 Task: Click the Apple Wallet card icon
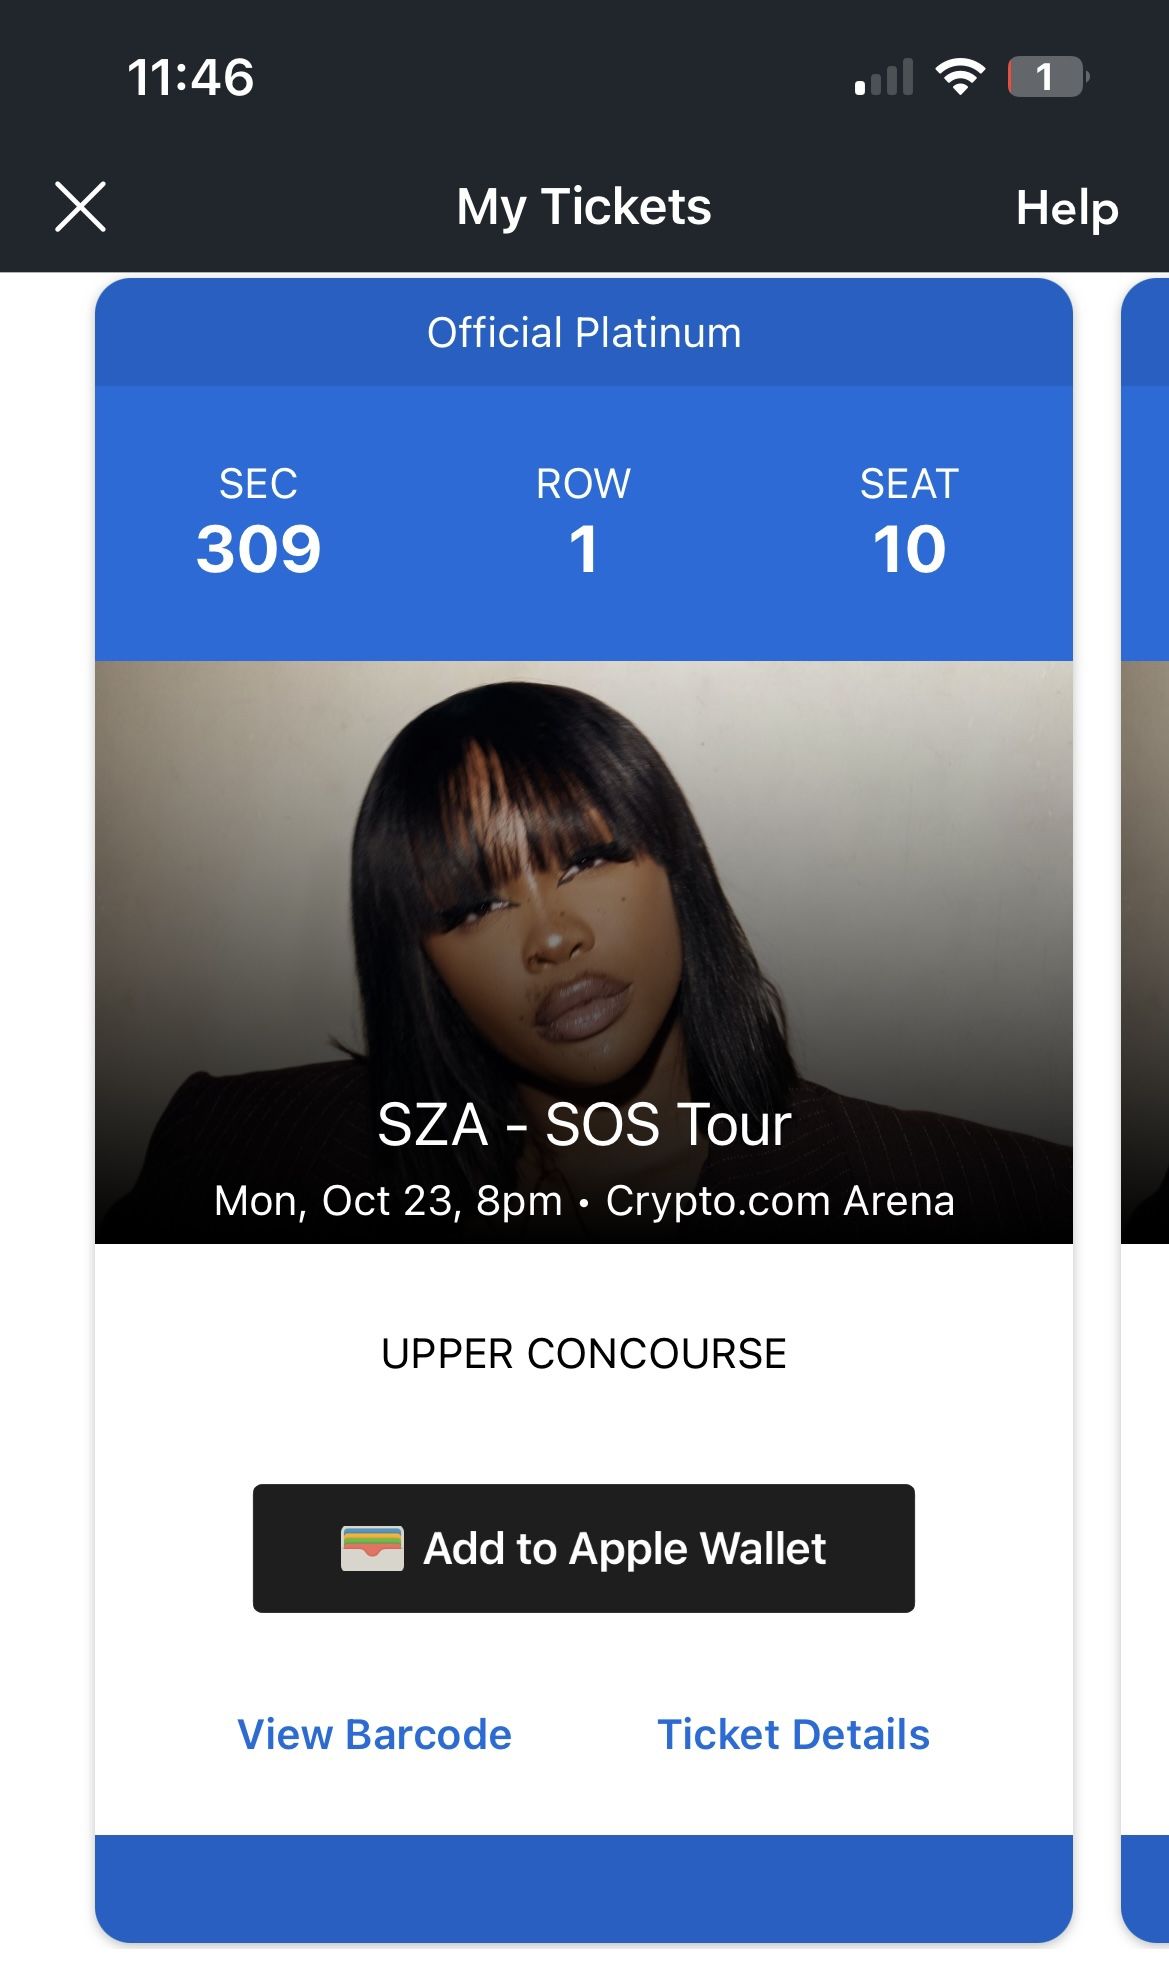[x=372, y=1548]
